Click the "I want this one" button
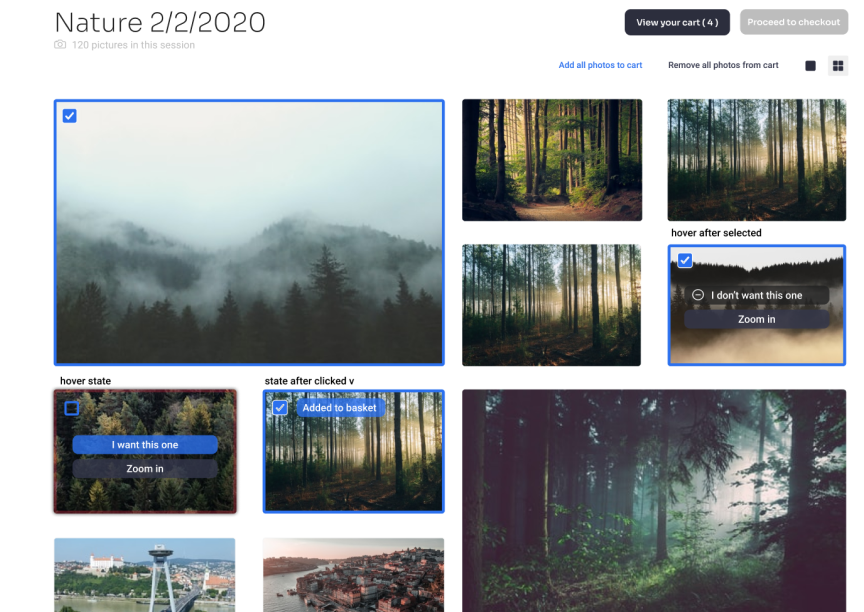The height and width of the screenshot is (612, 864). point(145,445)
